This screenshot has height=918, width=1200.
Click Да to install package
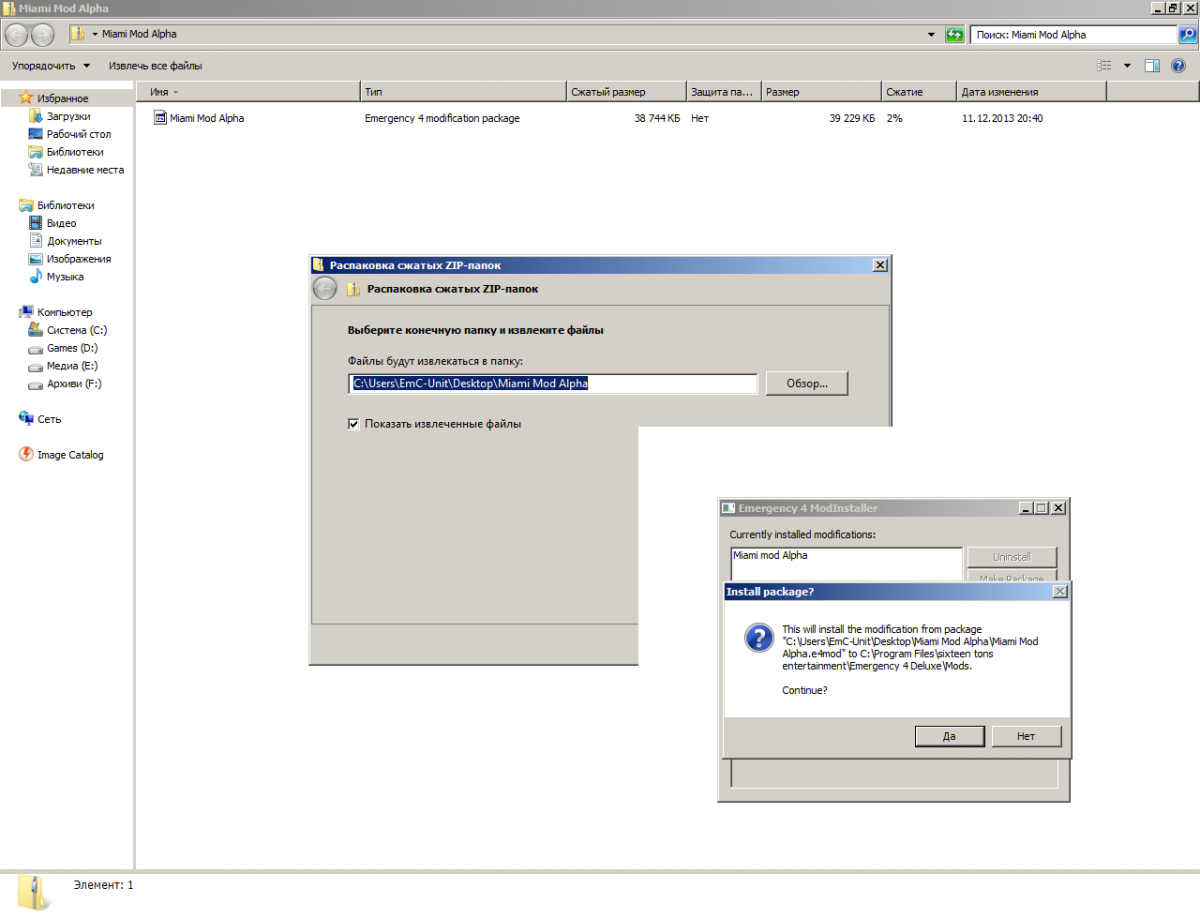pyautogui.click(x=949, y=736)
